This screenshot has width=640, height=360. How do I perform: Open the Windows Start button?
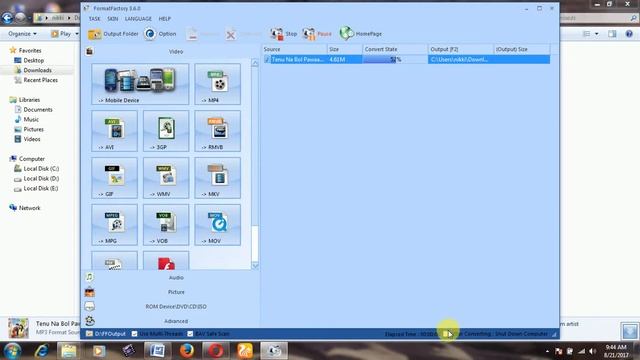tap(12, 351)
